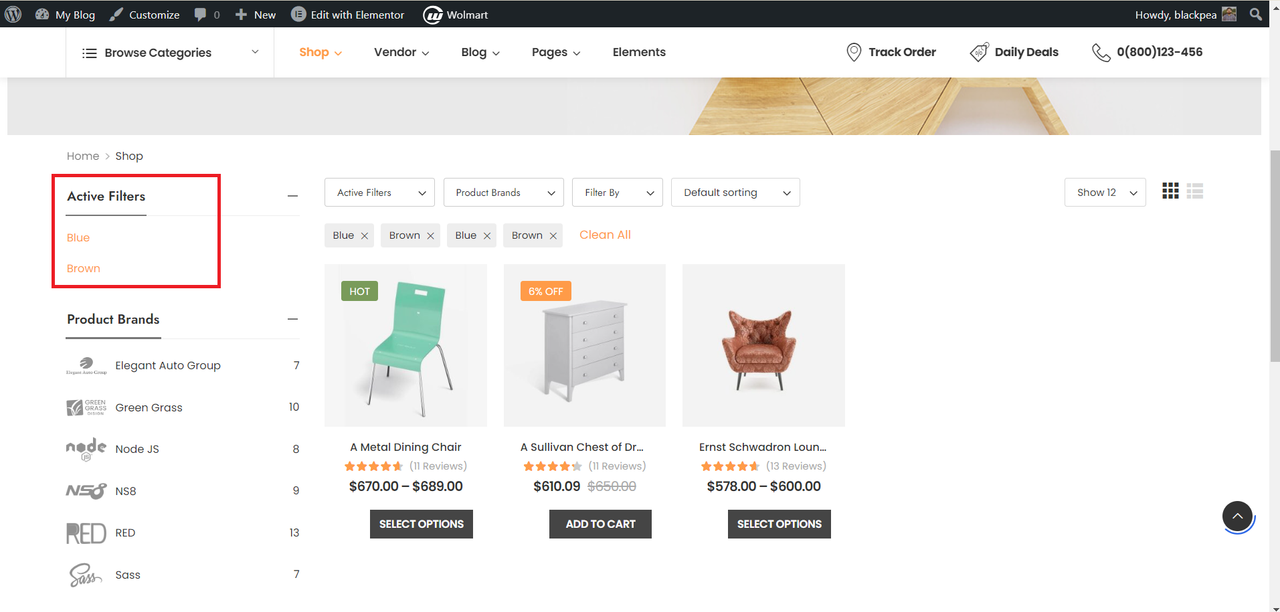Open the Active Filters toolbar dropdown
Screen dimensions: 1280x612
point(380,193)
